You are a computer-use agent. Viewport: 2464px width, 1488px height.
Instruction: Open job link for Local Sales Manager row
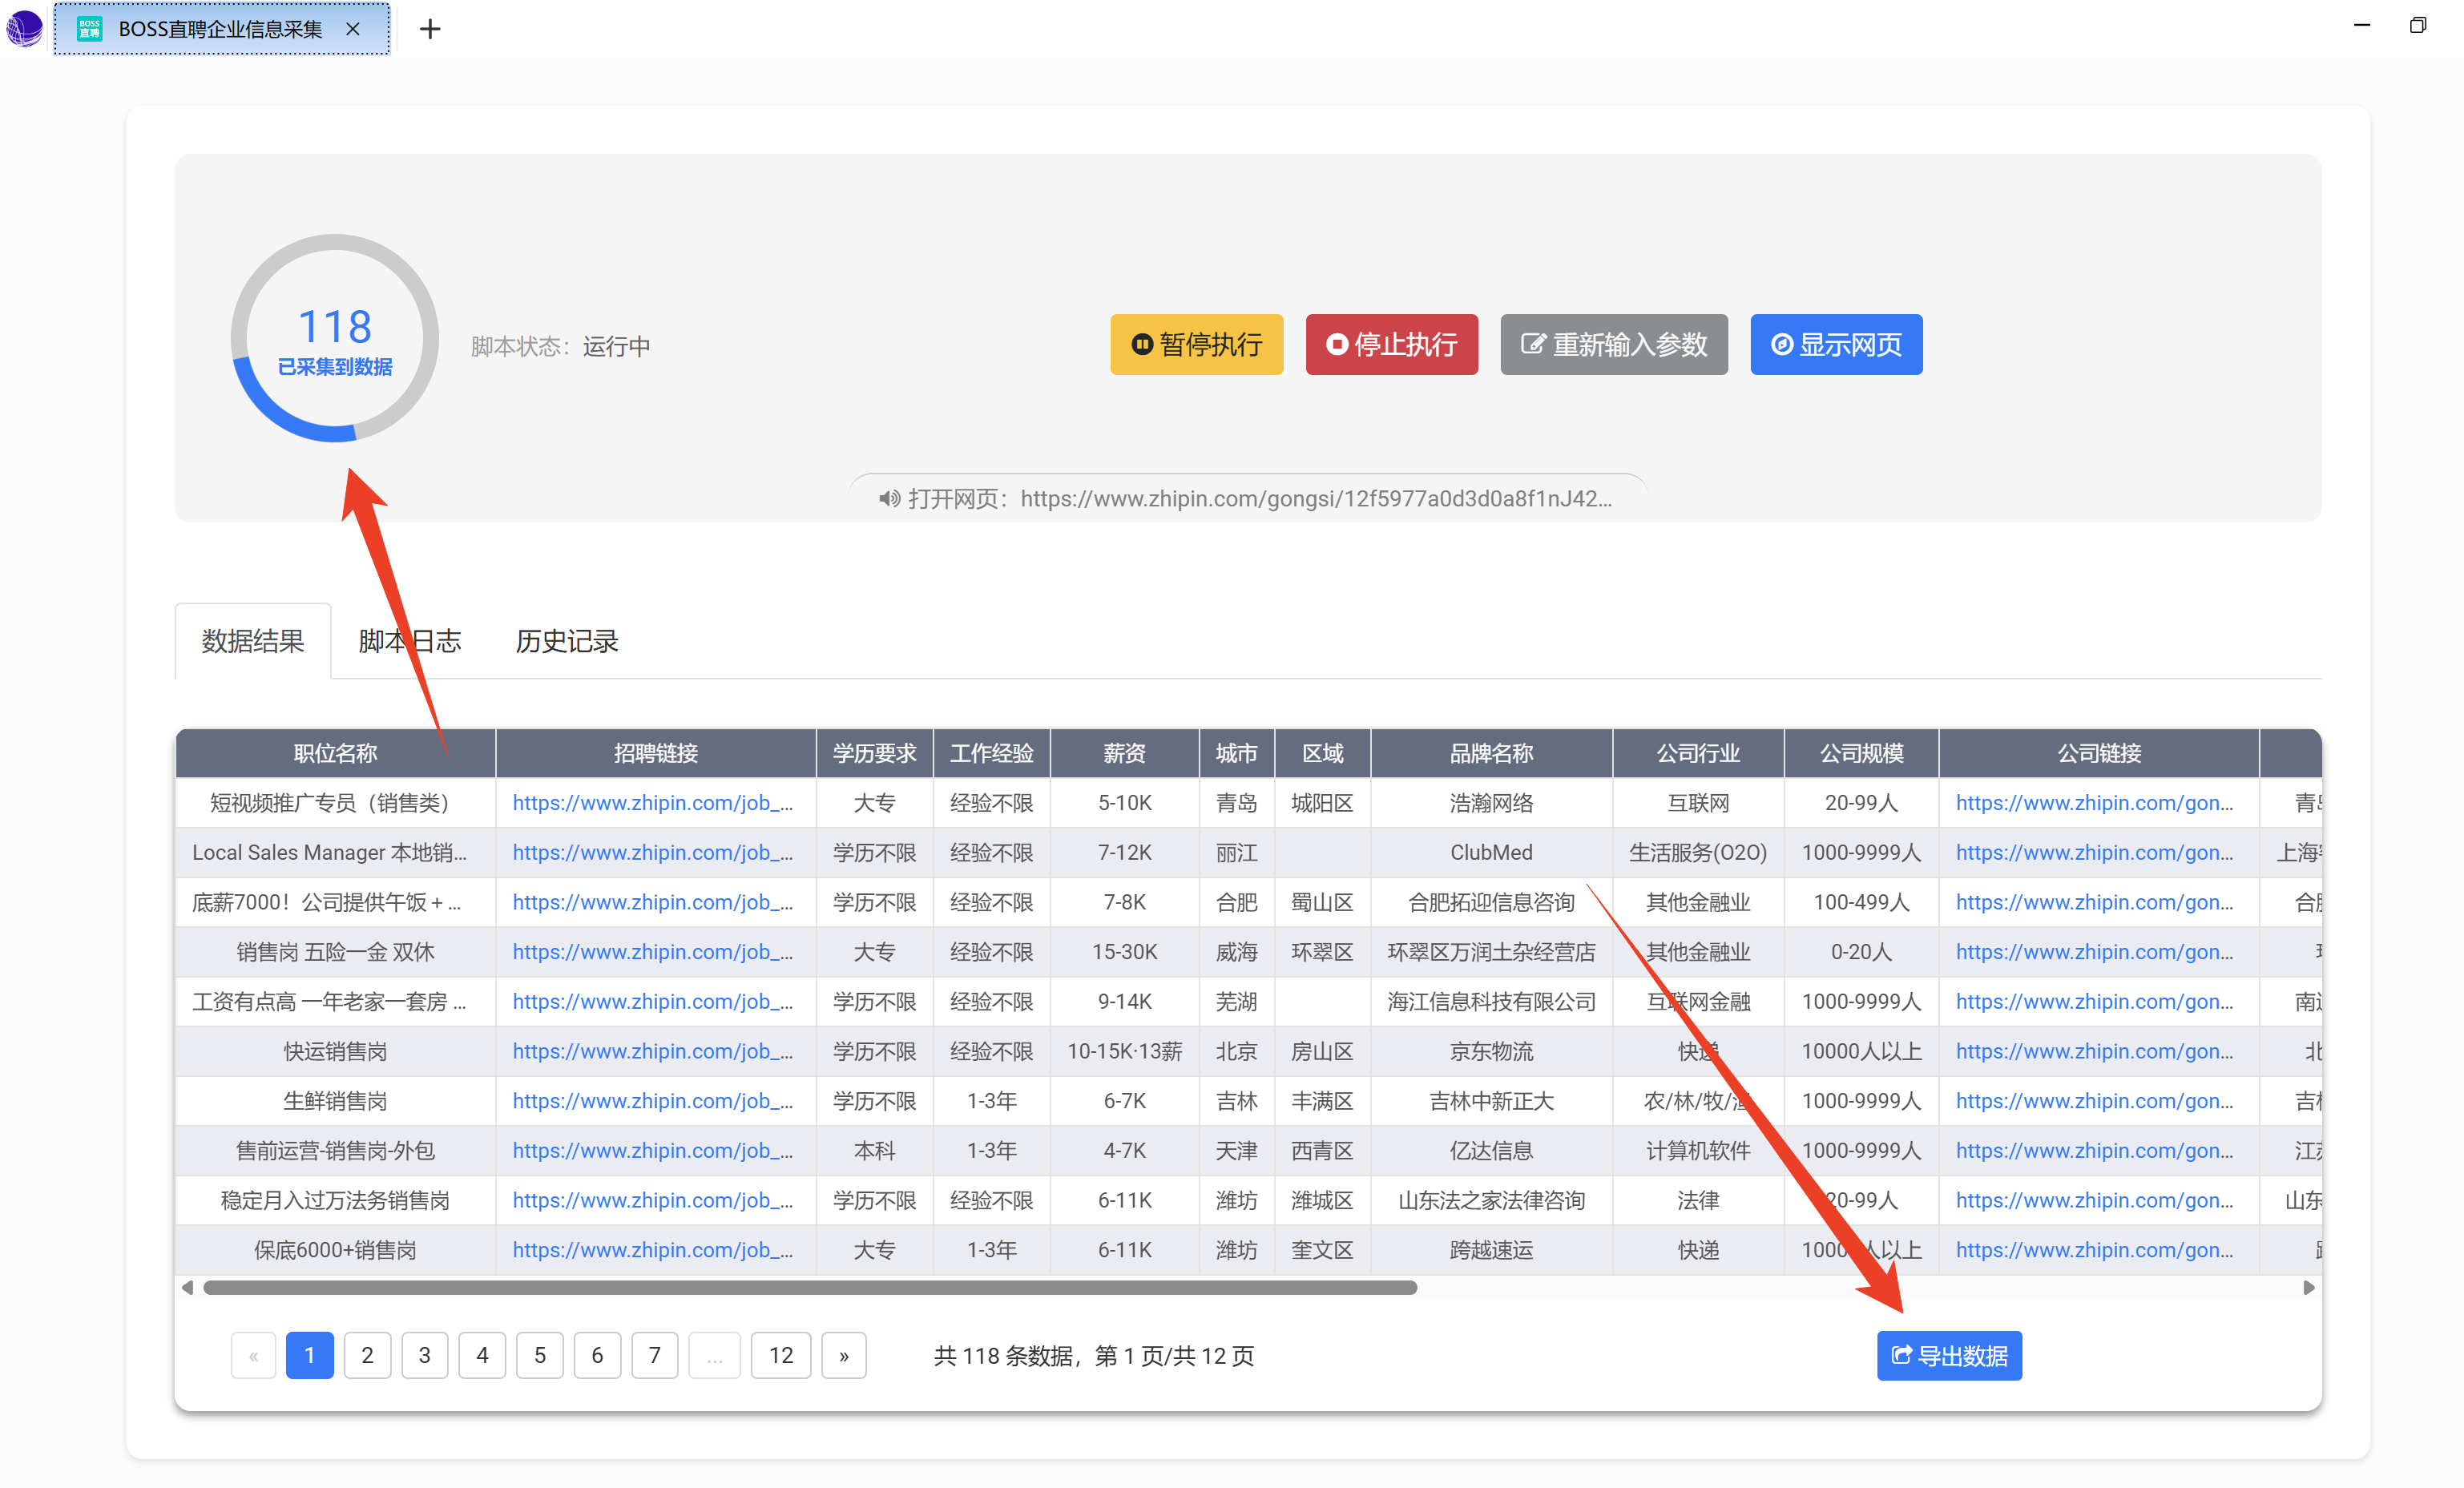[x=653, y=853]
